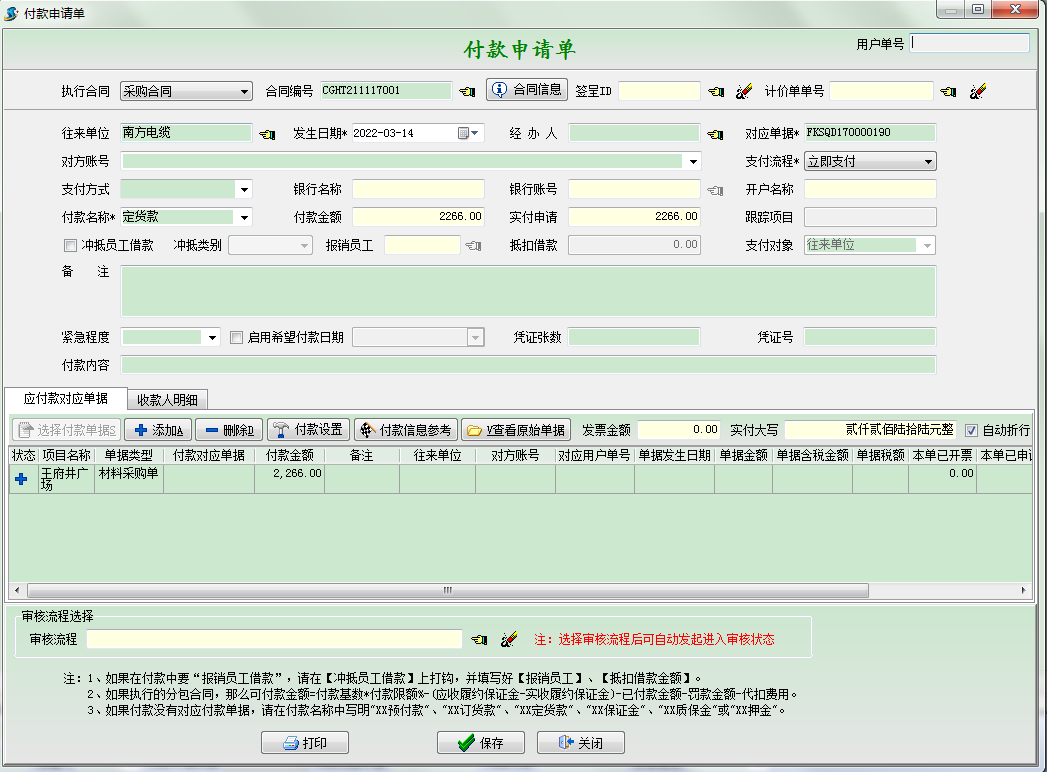Image resolution: width=1047 pixels, height=772 pixels.
Task: Toggle 自动折行 checkbox
Action: tap(971, 431)
